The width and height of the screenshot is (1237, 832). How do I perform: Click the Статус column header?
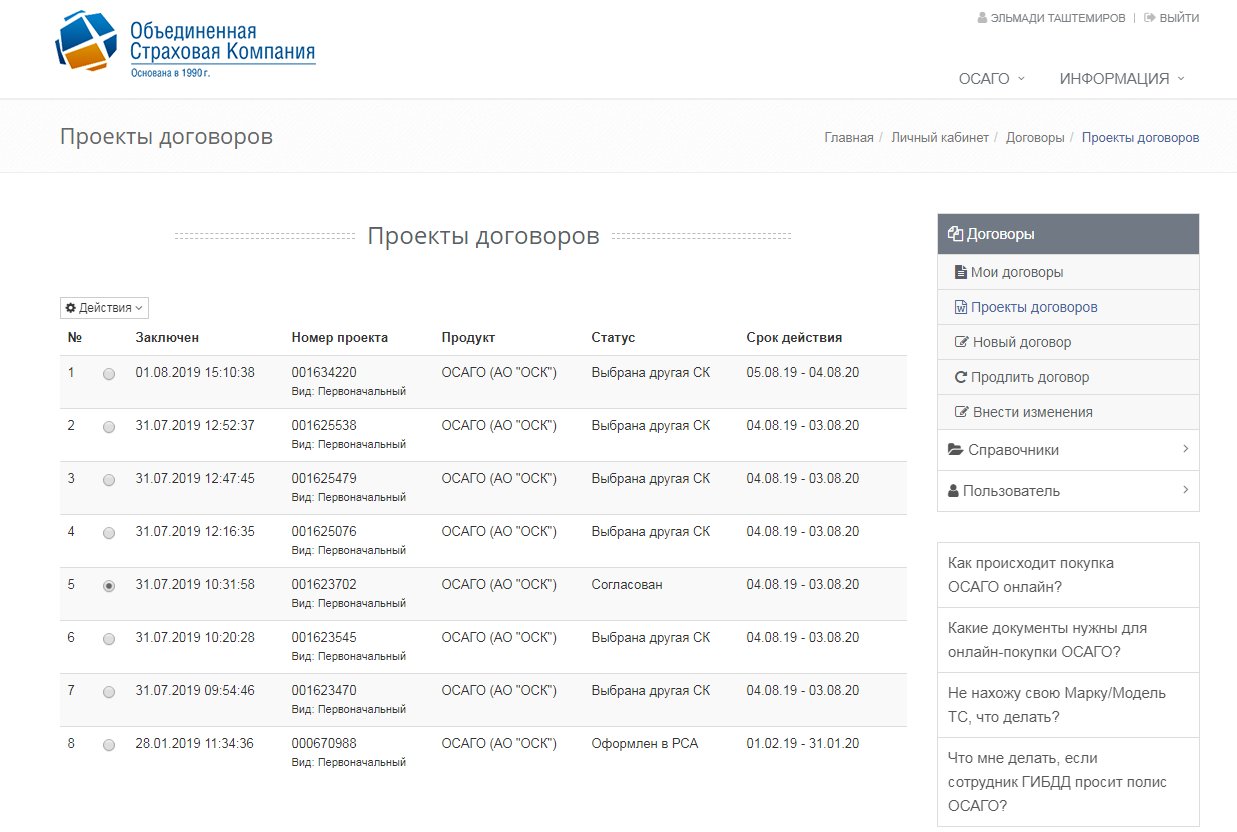(x=613, y=338)
